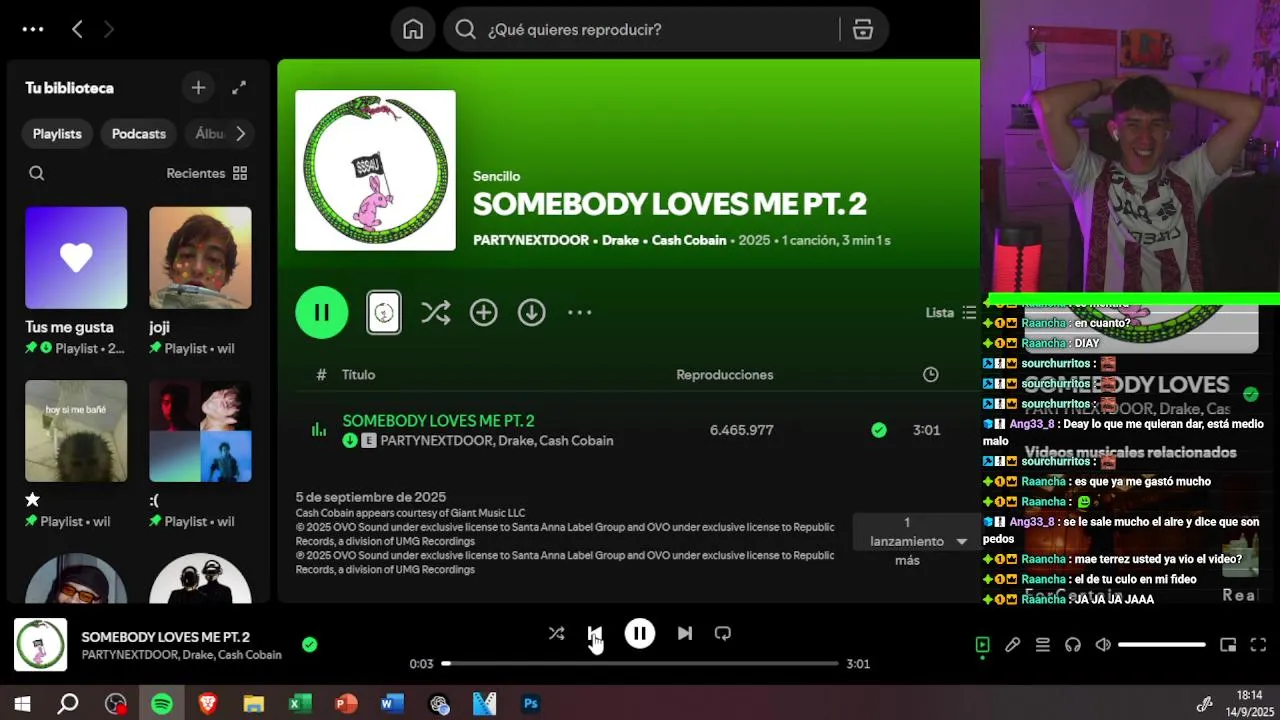Toggle the liked checkmark in track row
The width and height of the screenshot is (1280, 720).
point(879,430)
